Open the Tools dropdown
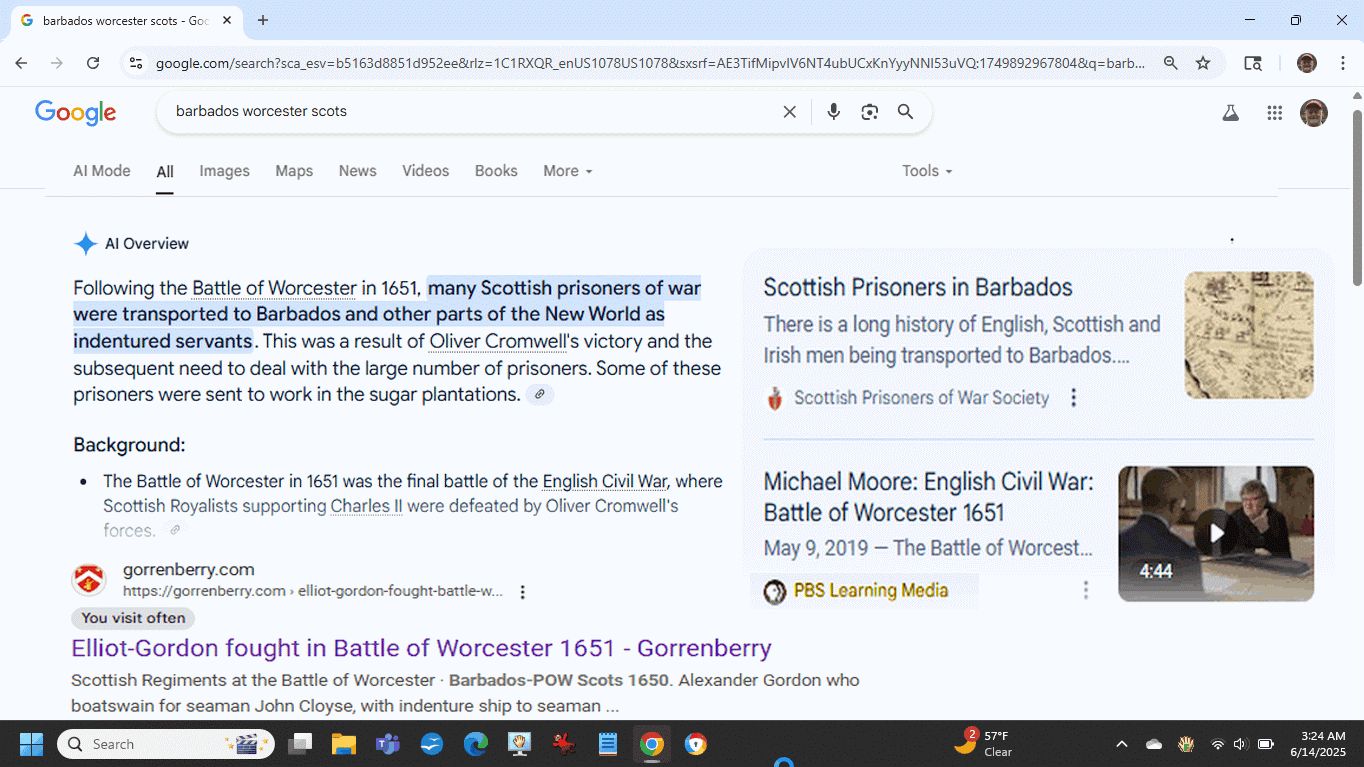1364x767 pixels. (x=926, y=171)
